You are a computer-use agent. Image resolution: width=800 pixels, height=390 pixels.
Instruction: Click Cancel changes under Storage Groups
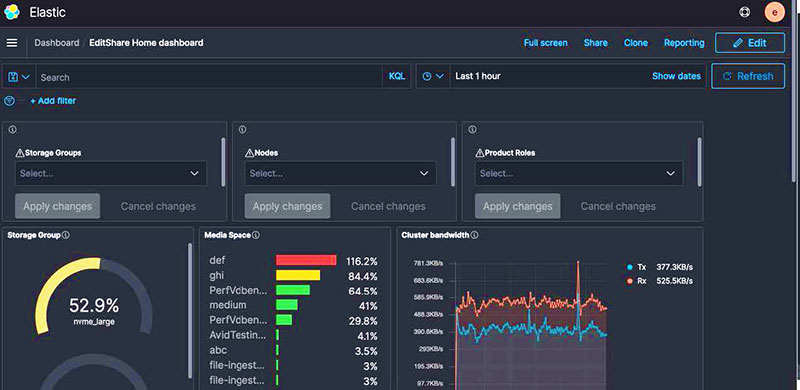coord(158,206)
